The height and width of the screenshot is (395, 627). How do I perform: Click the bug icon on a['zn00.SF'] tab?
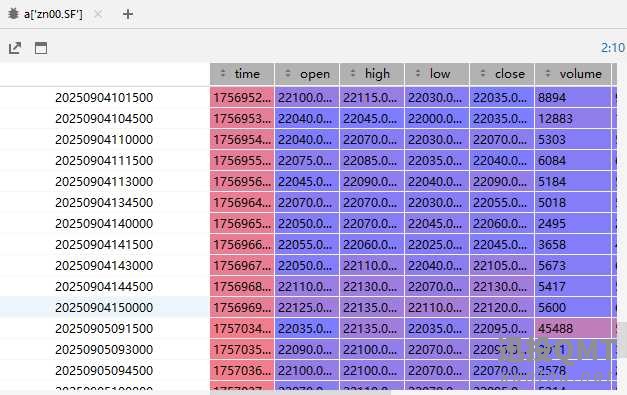pyautogui.click(x=14, y=14)
